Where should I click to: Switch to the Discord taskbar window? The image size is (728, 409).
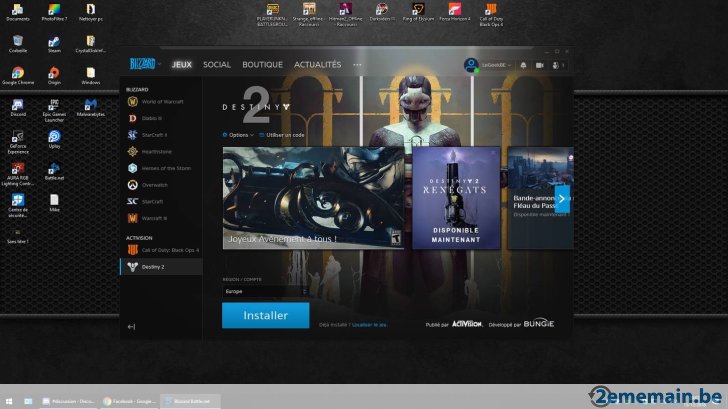(68, 401)
